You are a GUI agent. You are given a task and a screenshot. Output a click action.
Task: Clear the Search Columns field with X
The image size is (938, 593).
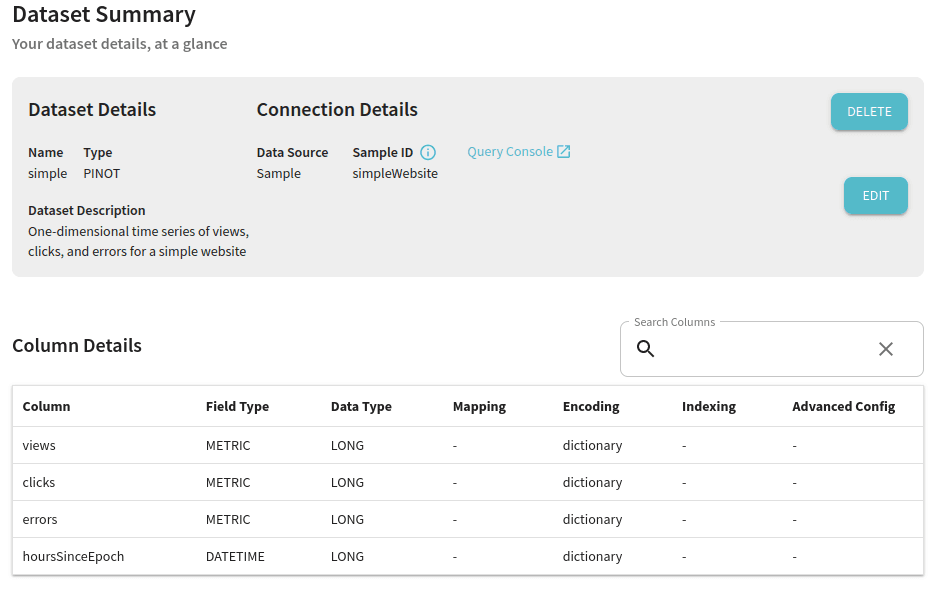click(886, 349)
